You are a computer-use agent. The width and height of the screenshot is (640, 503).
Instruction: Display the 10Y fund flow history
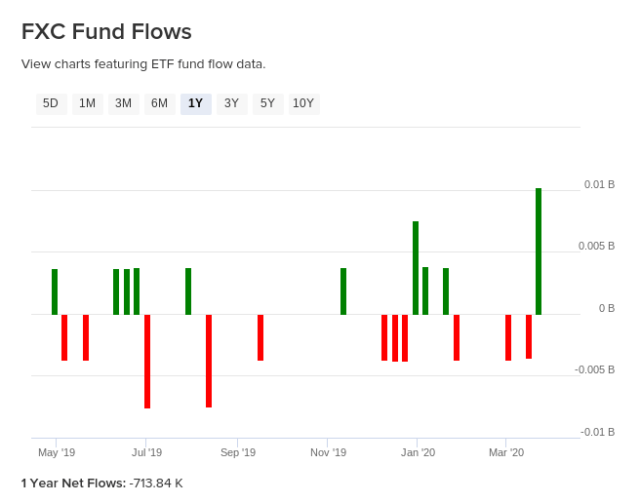[x=303, y=103]
